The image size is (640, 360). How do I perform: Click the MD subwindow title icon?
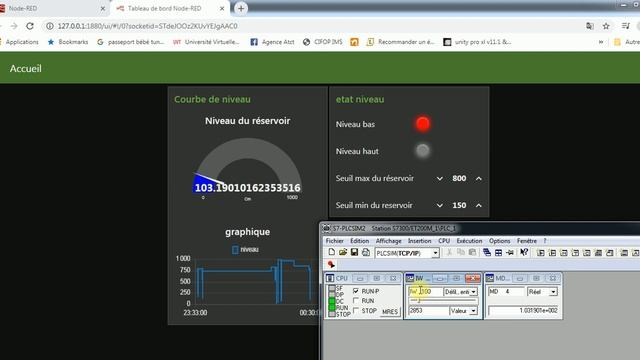(490, 278)
